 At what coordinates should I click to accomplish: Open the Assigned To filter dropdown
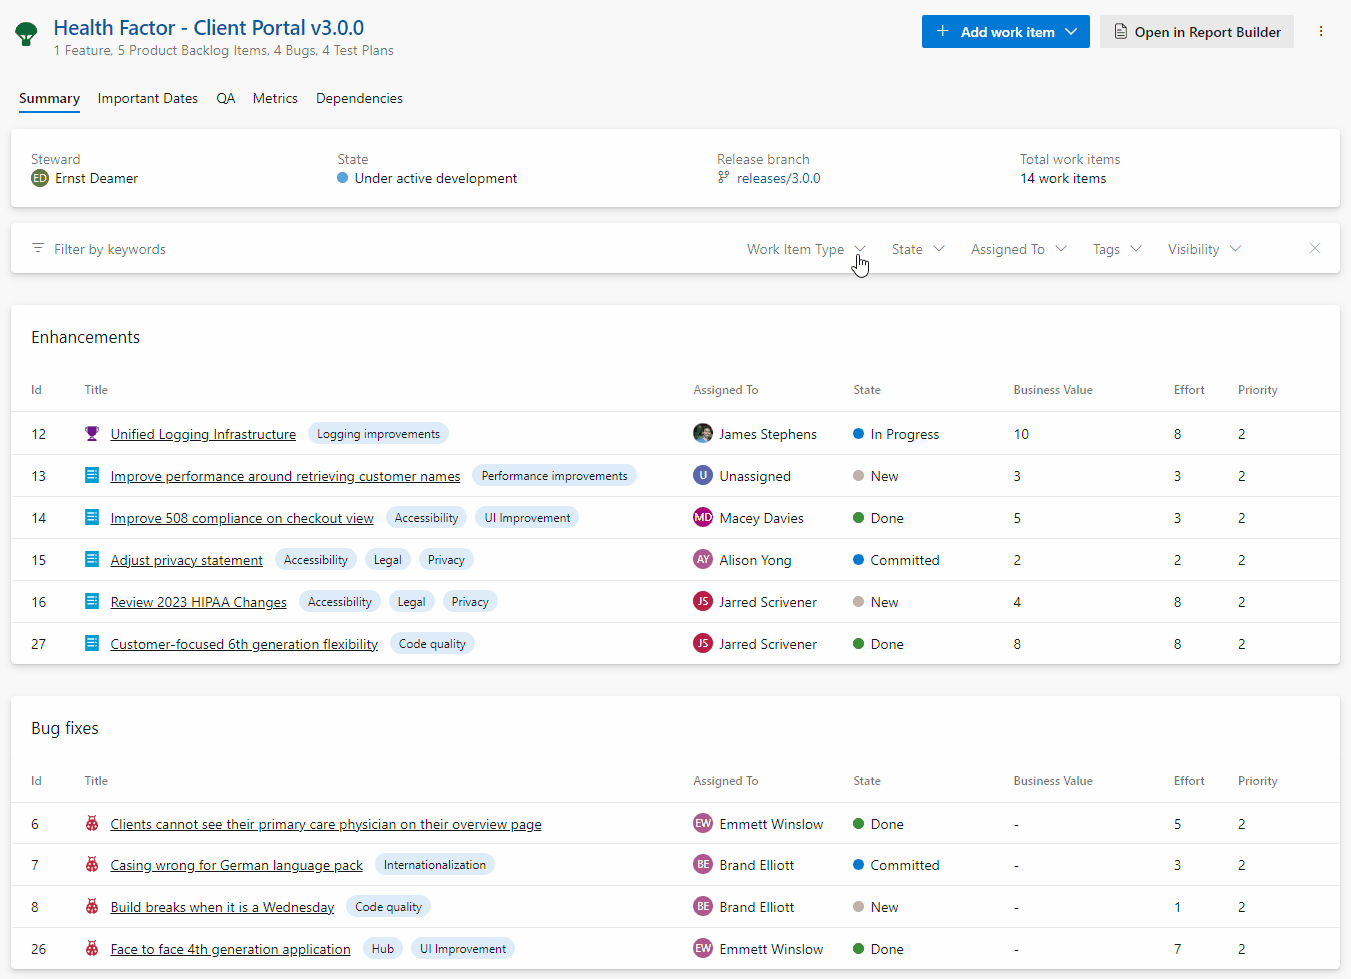click(x=1017, y=248)
